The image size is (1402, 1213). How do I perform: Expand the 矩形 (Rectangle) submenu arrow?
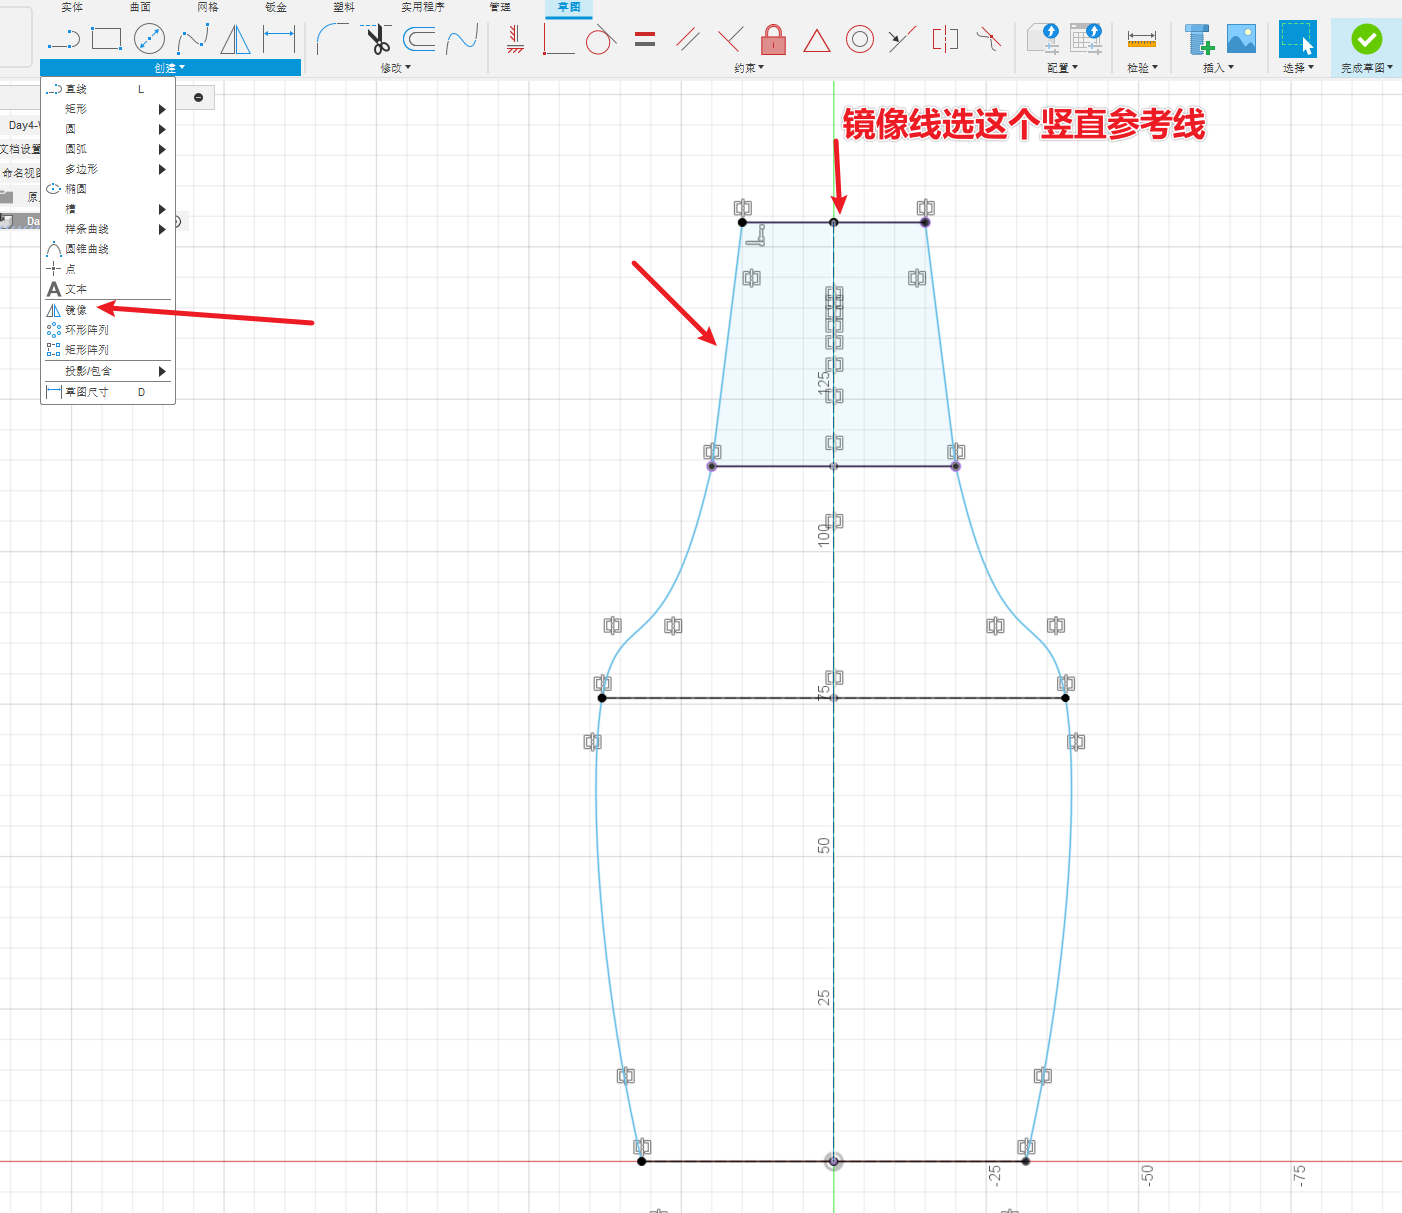click(x=162, y=109)
